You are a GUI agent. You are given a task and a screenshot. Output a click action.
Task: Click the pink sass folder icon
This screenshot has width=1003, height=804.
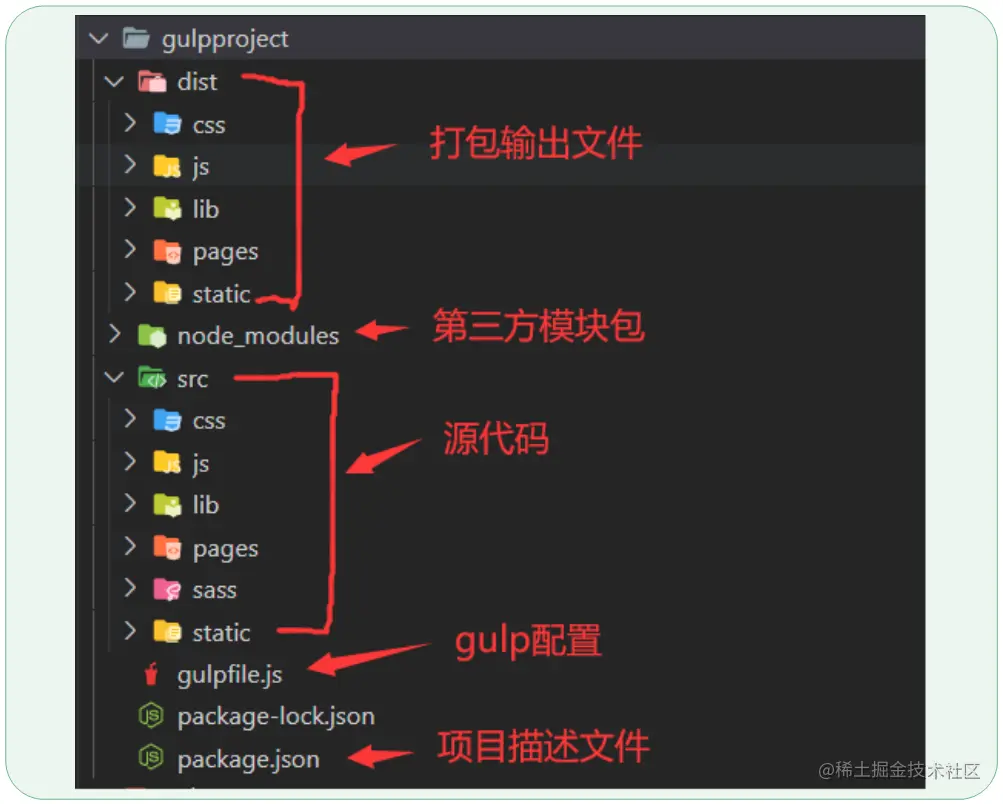168,589
